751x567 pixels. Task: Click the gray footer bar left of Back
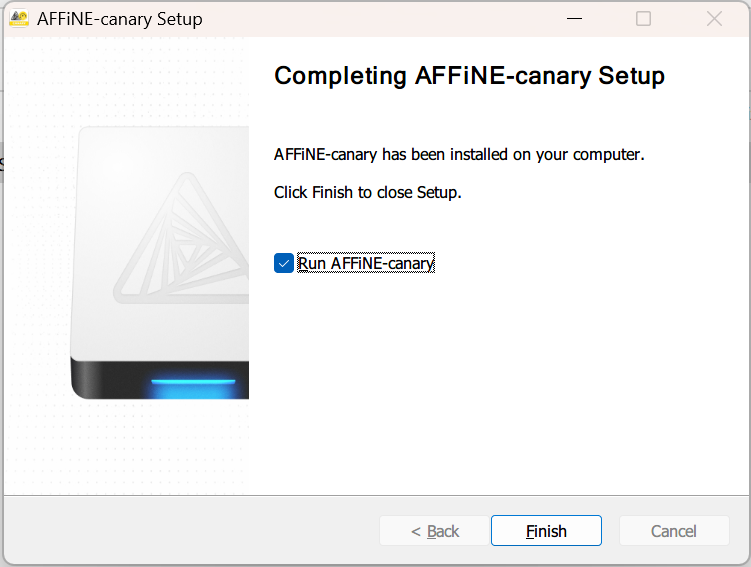coord(190,531)
